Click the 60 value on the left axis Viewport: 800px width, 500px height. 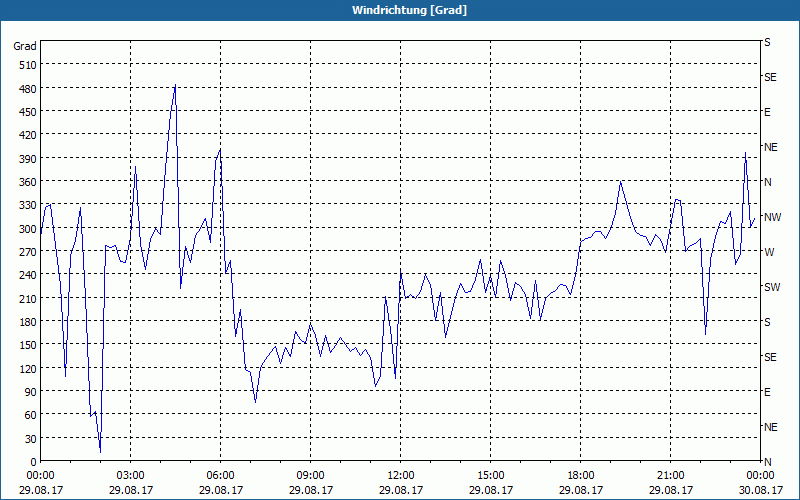click(x=31, y=415)
